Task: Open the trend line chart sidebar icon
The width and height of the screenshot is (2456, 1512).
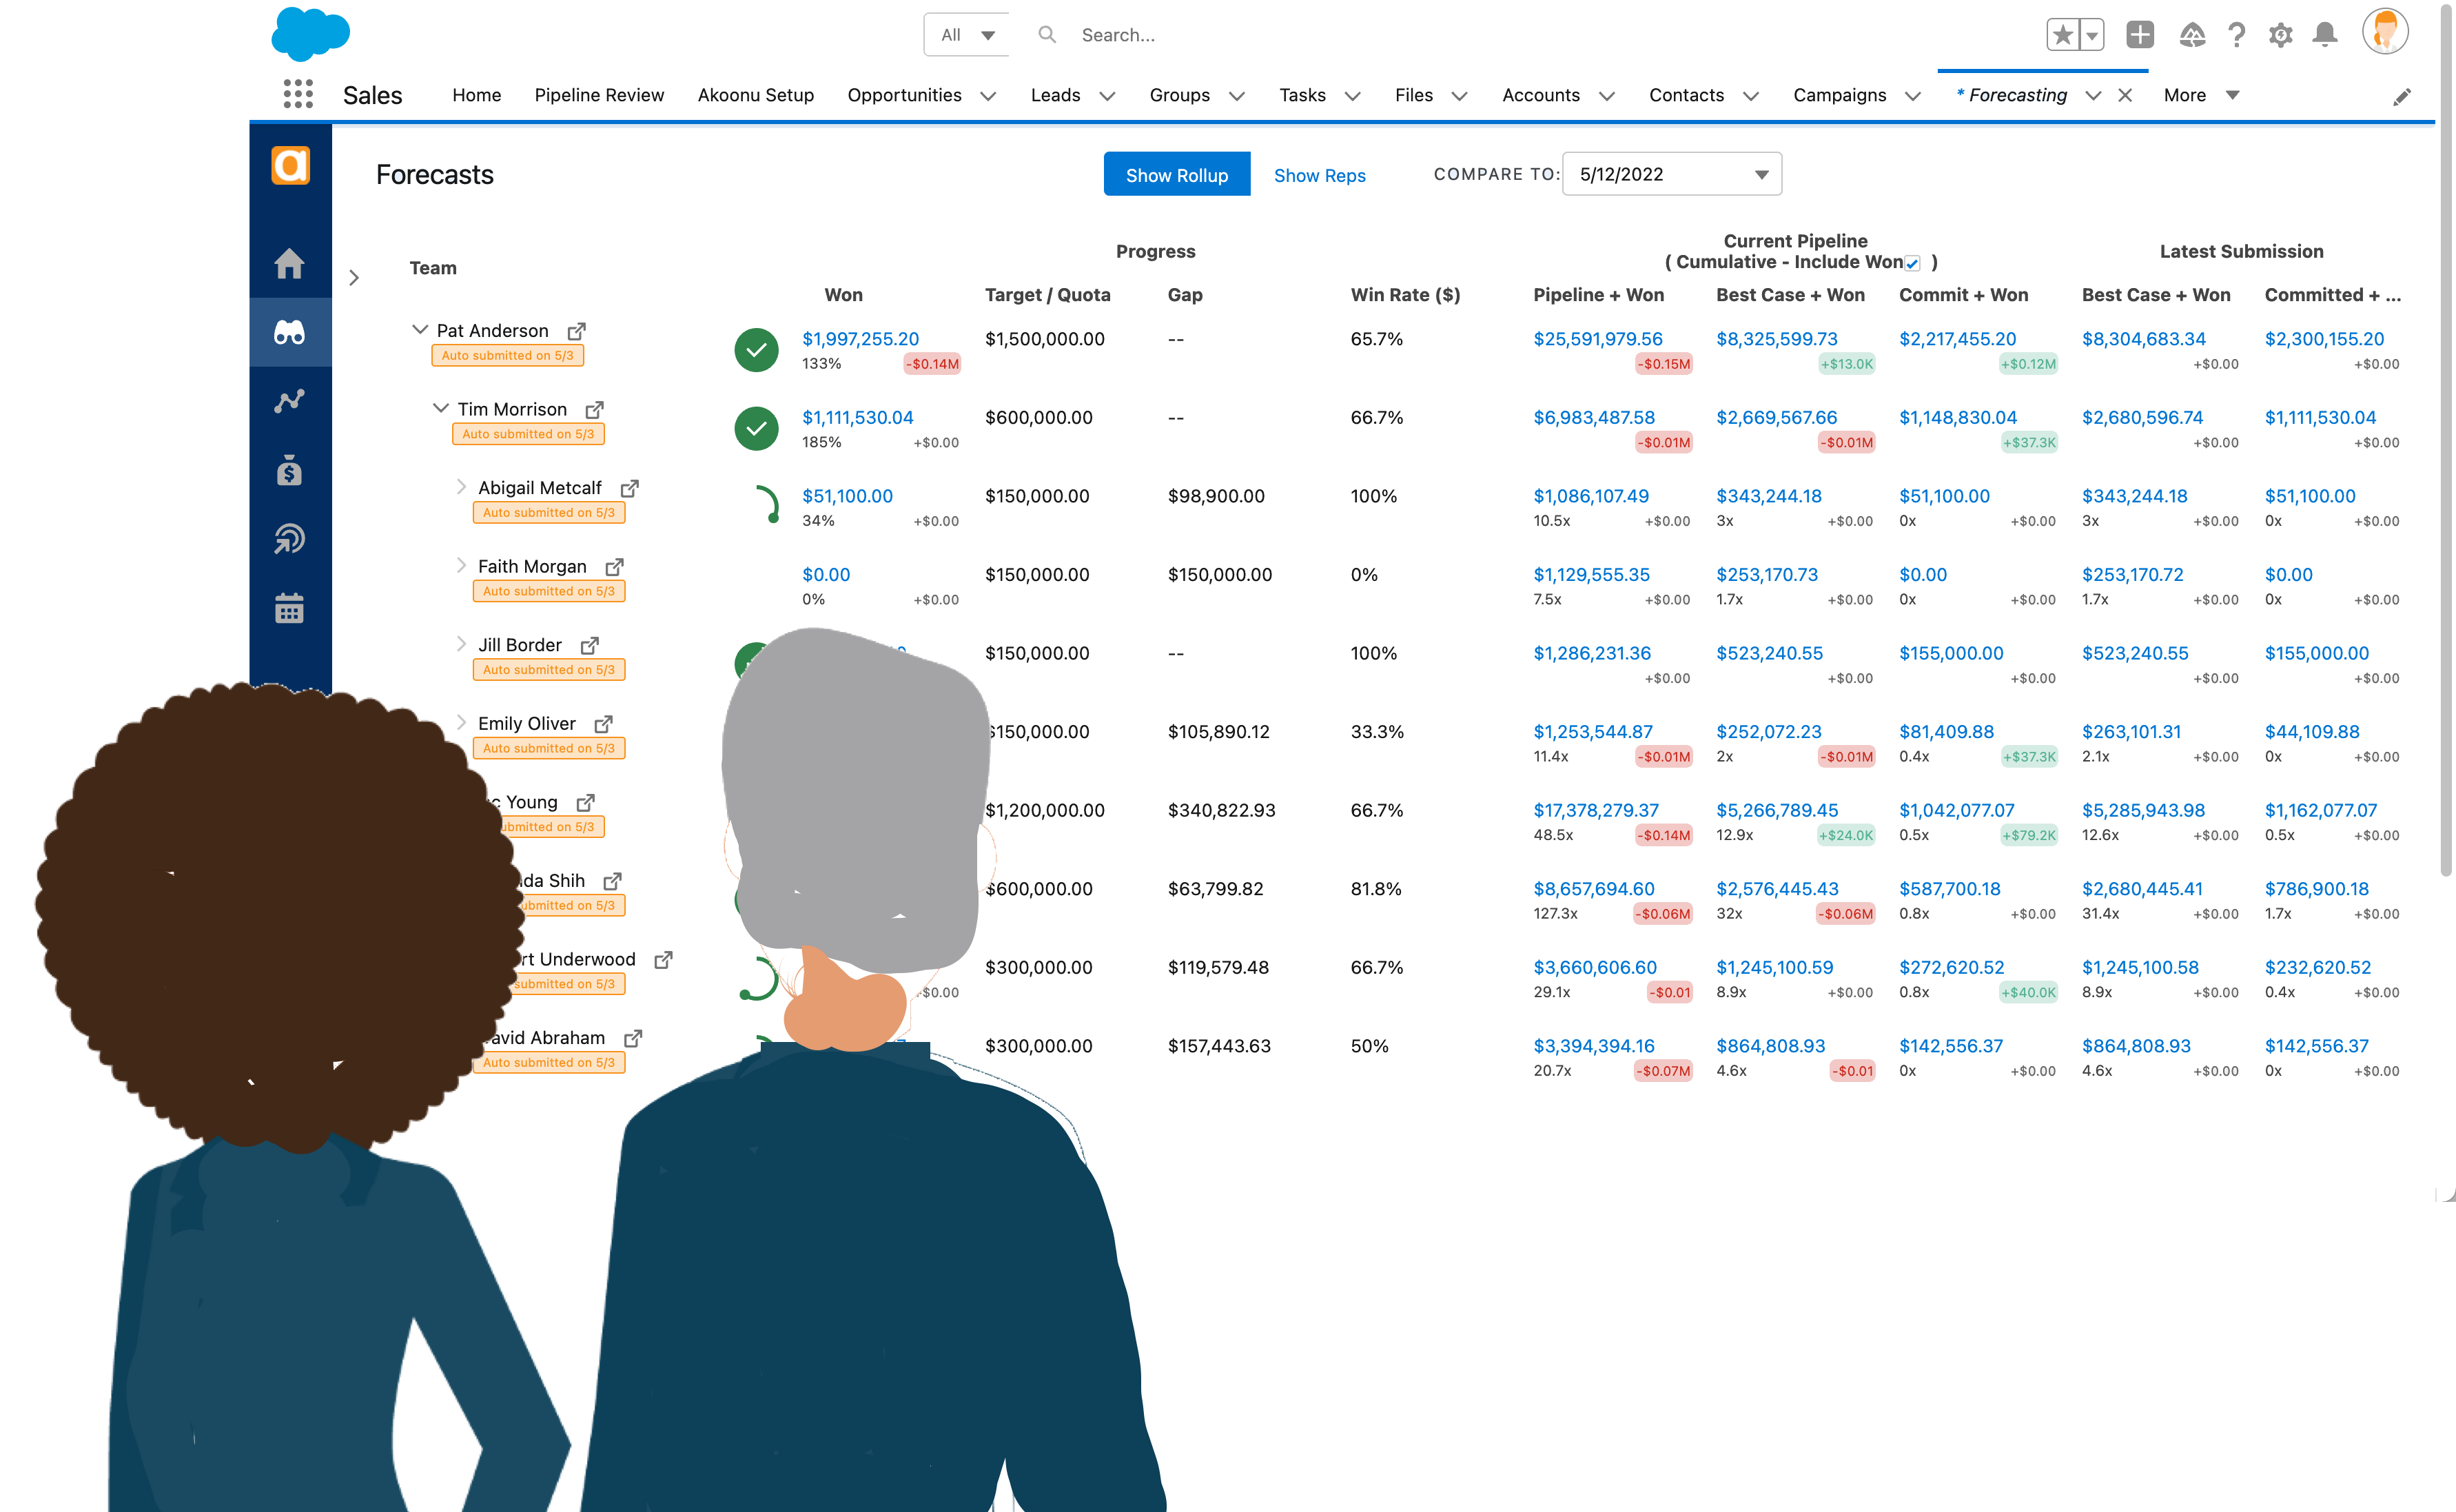Action: [x=290, y=402]
